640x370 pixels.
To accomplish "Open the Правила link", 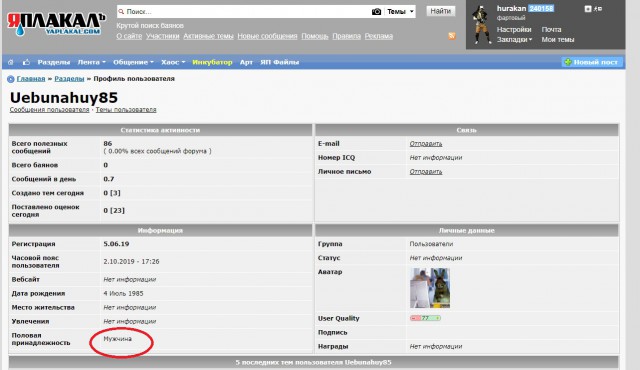I will click(x=347, y=36).
